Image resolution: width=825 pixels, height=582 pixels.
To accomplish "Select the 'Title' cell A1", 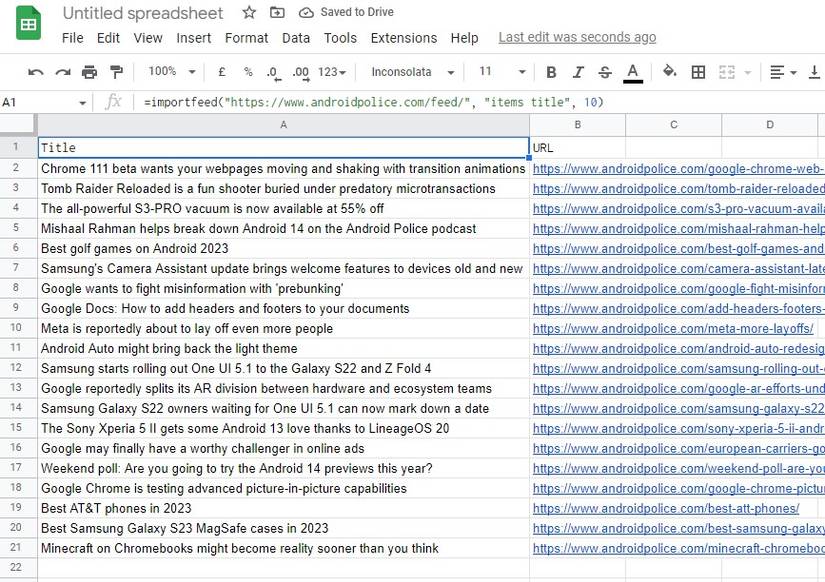I will click(x=284, y=147).
